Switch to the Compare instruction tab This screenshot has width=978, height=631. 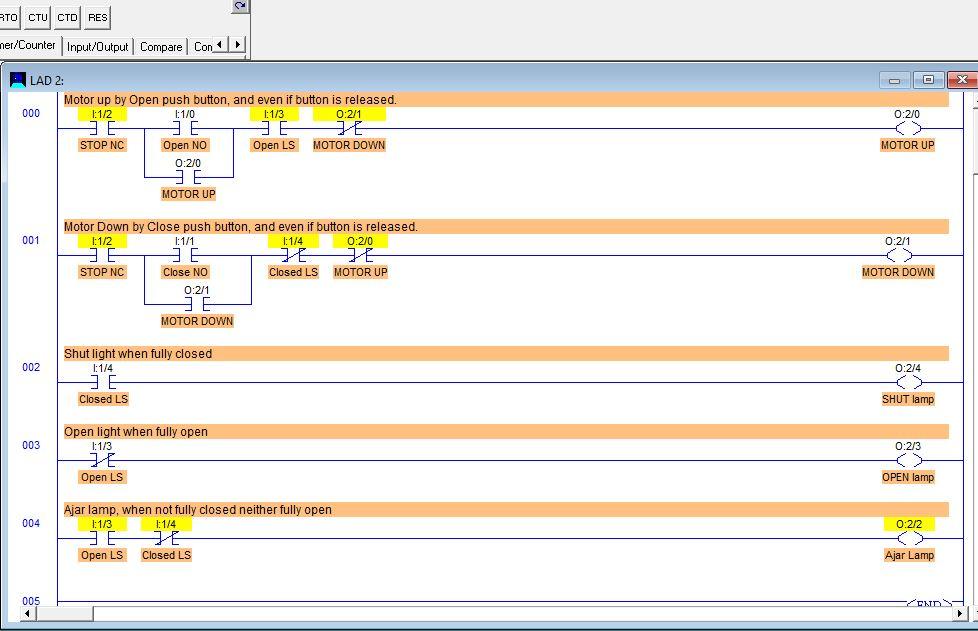click(160, 46)
